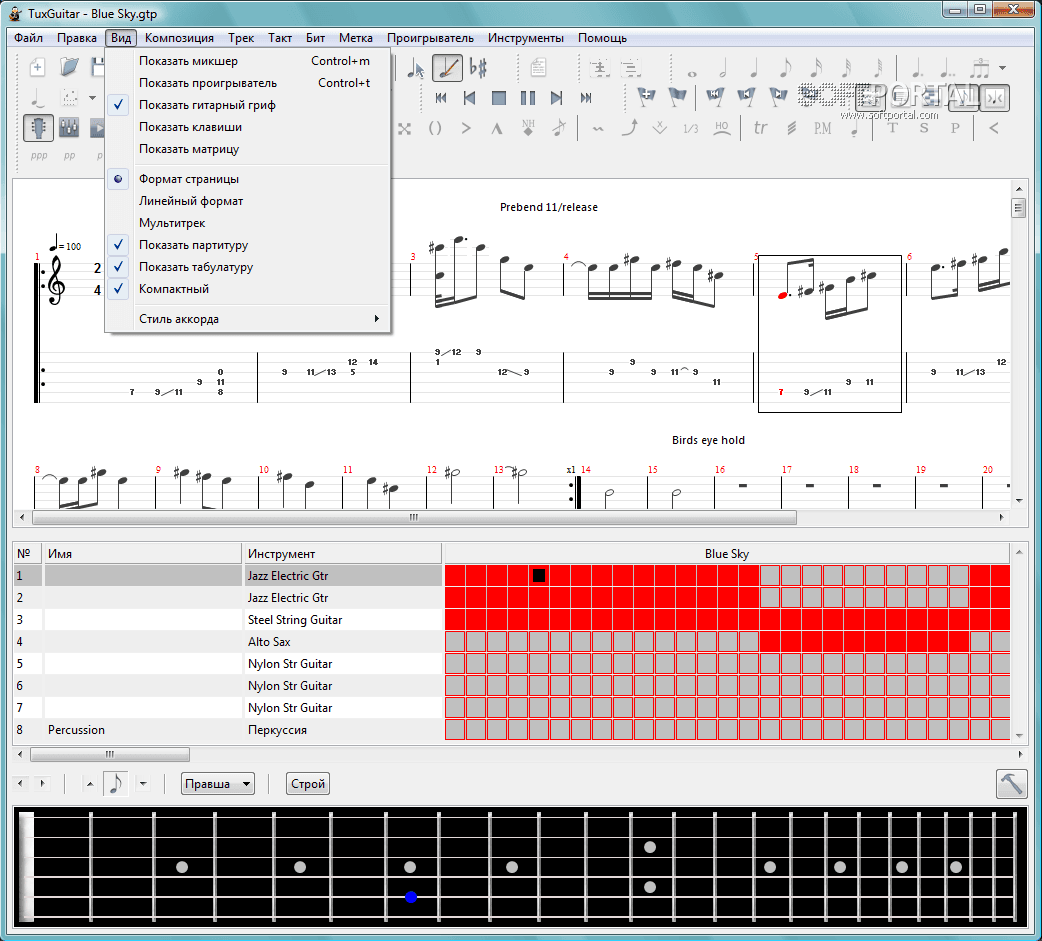This screenshot has height=941, width=1042.
Task: Click the hammer settings icon on fretboard
Action: click(1012, 783)
